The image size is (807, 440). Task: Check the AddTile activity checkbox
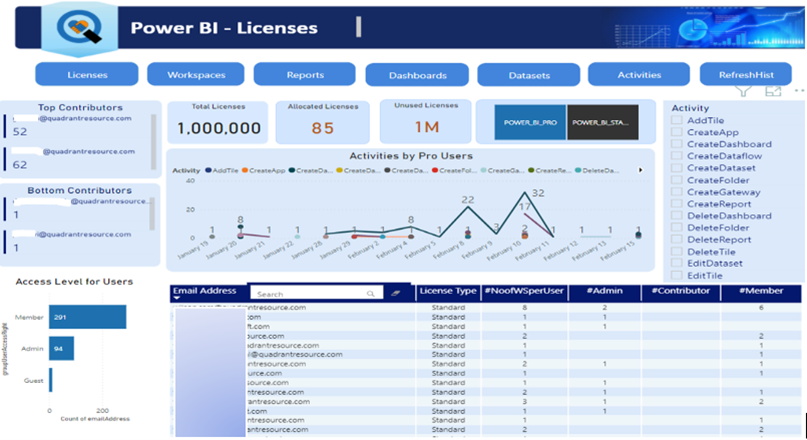point(677,120)
